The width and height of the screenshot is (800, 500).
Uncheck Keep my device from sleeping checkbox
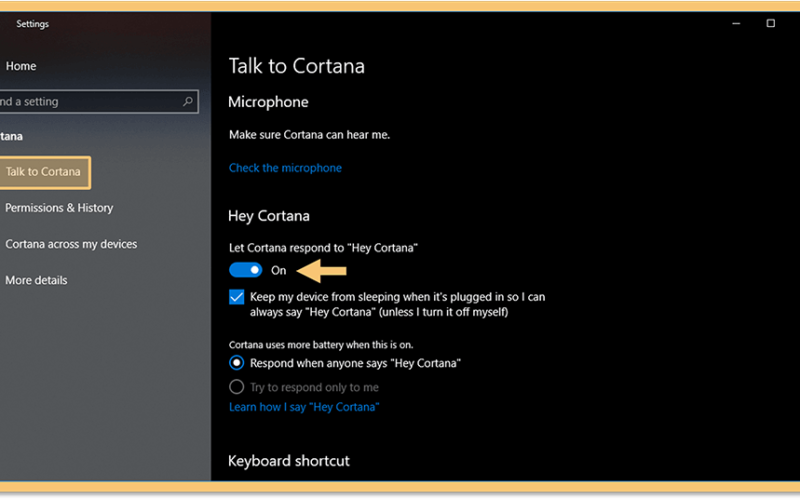tap(236, 296)
